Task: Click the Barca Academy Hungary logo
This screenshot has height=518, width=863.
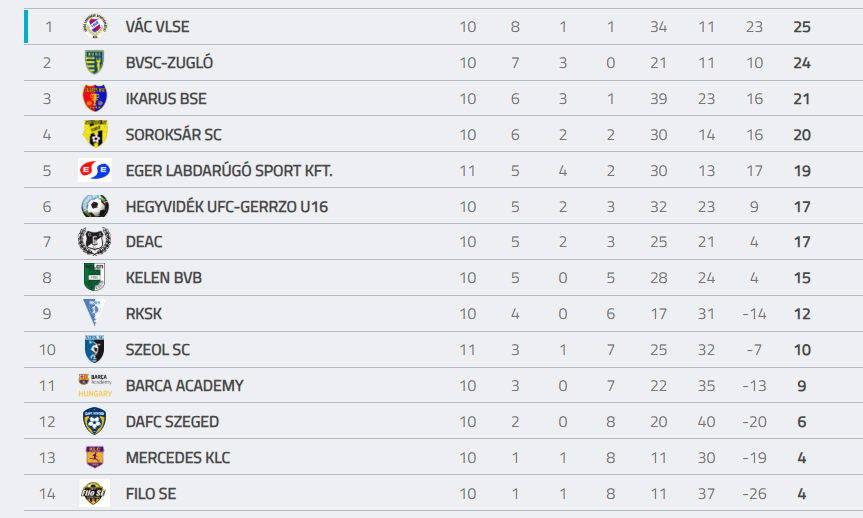Action: (94, 386)
